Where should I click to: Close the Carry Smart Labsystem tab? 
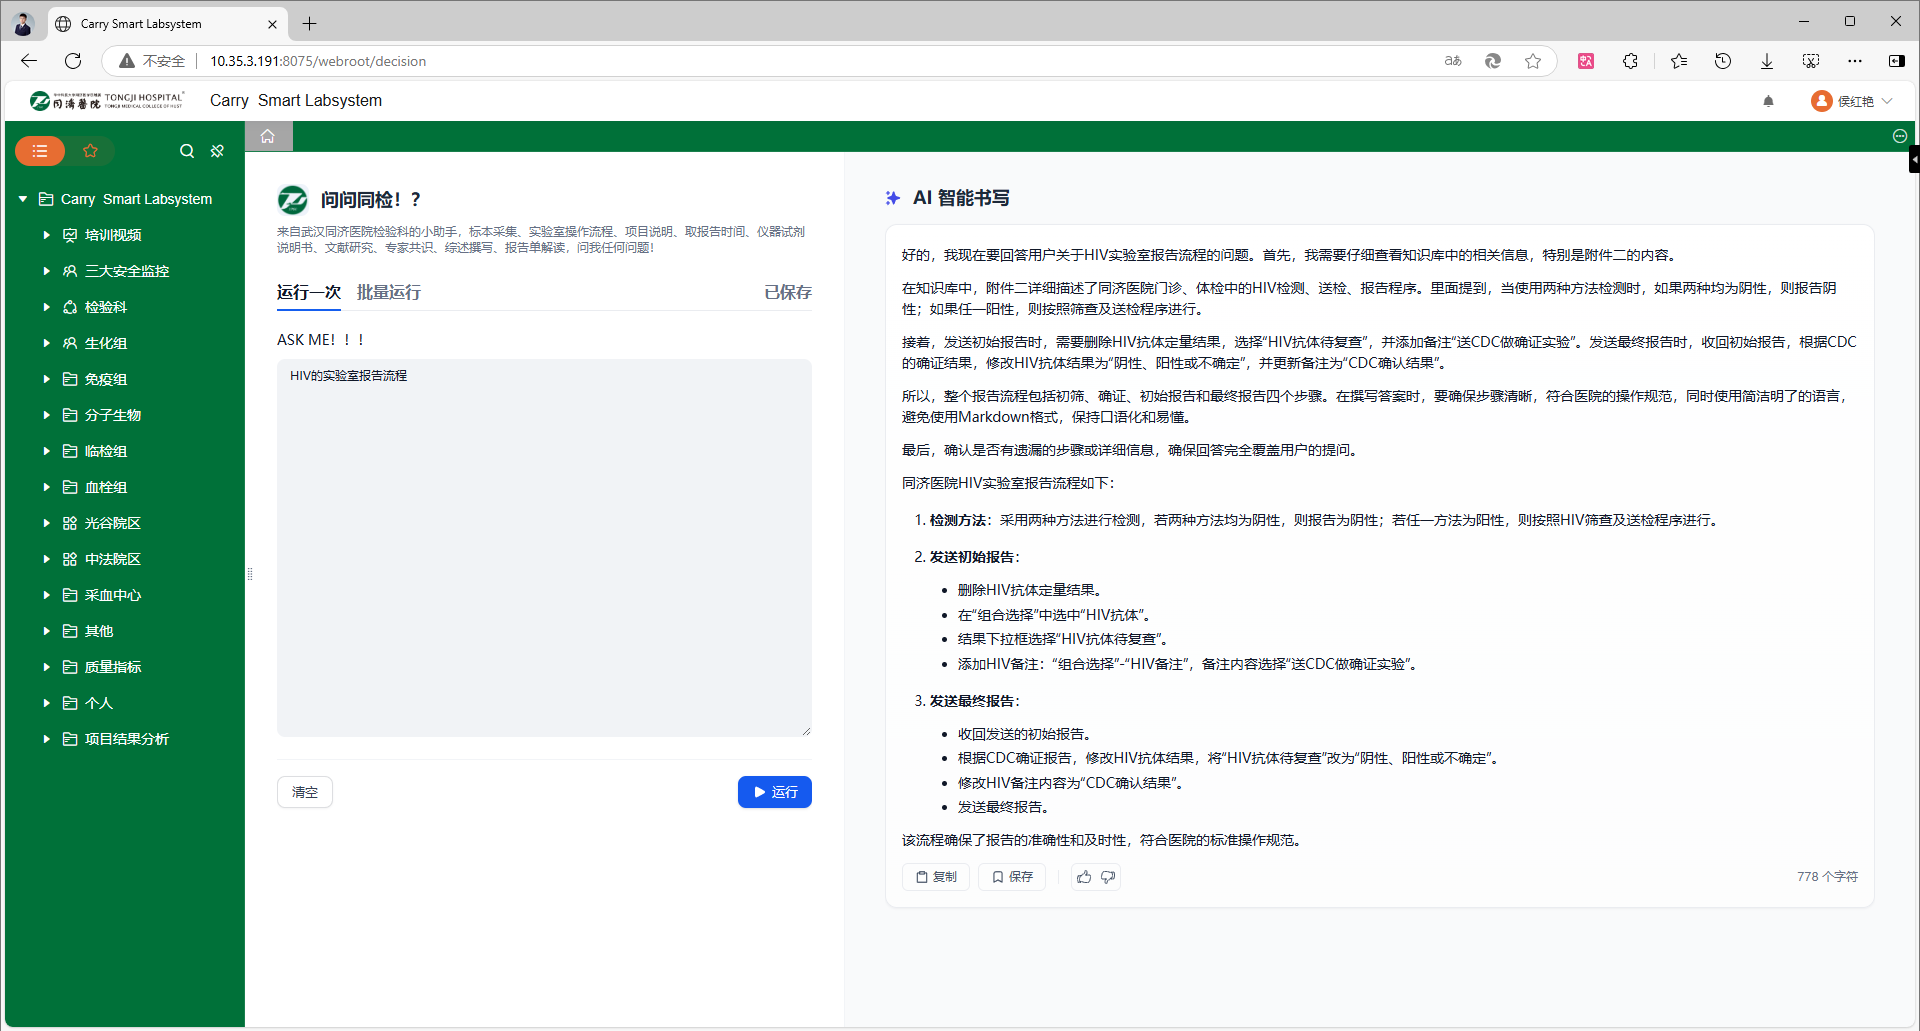tap(272, 24)
